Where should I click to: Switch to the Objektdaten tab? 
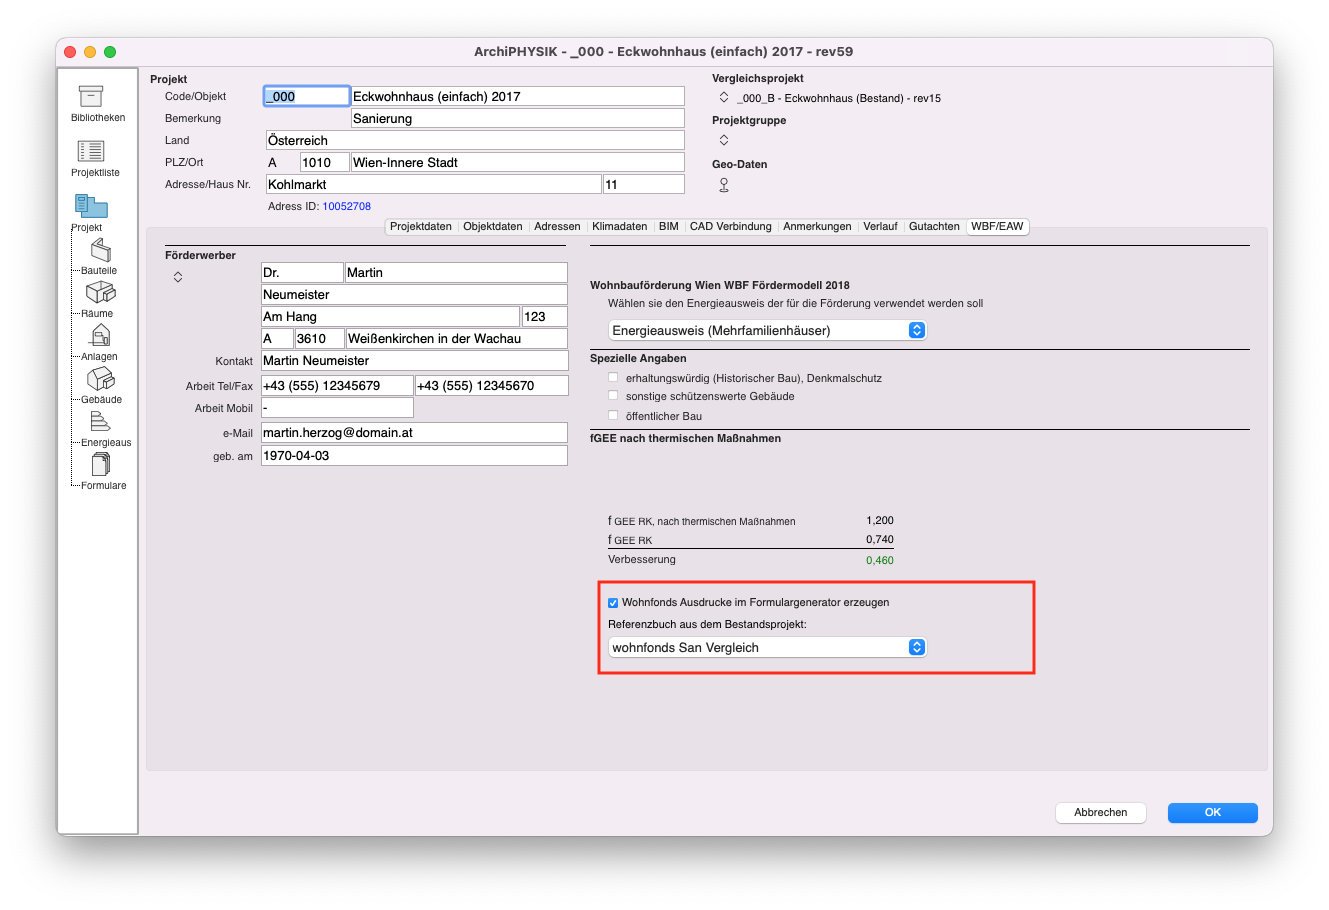tap(493, 227)
